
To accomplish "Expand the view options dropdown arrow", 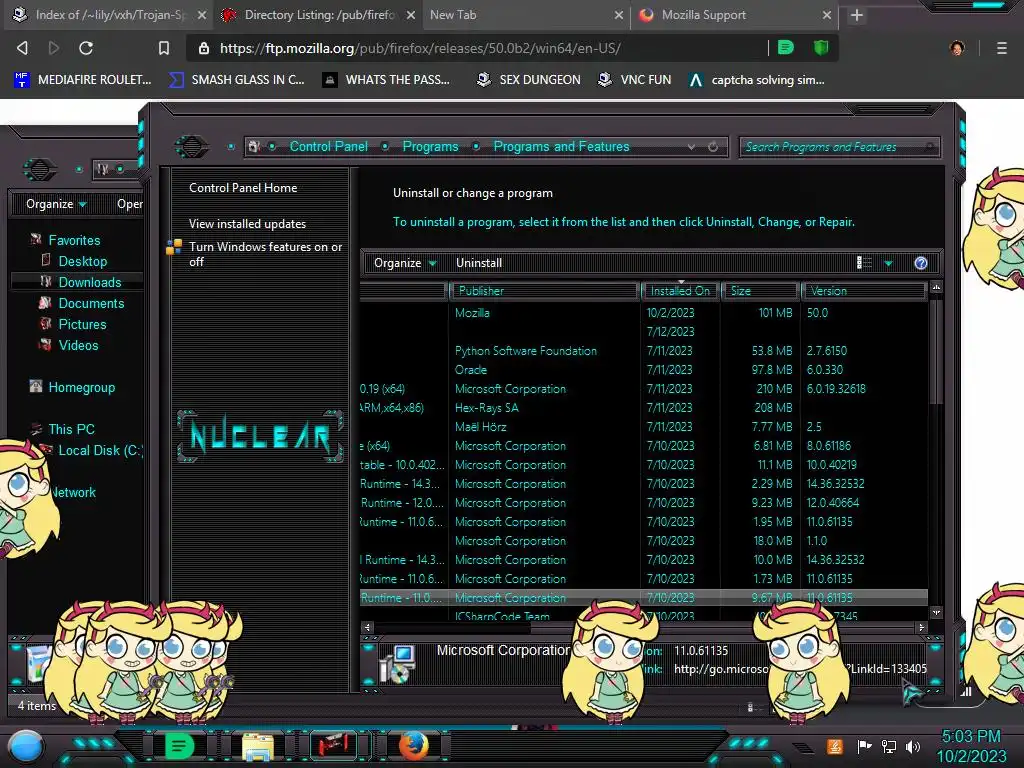I will click(x=888, y=263).
